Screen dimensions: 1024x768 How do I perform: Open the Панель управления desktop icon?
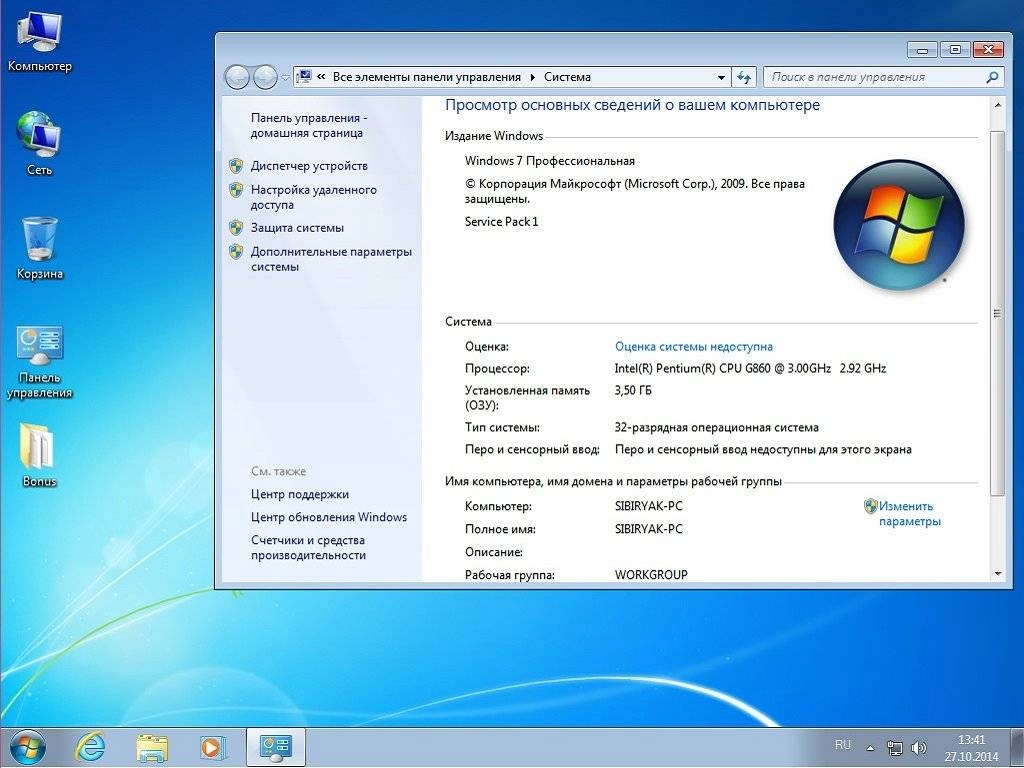tap(39, 362)
